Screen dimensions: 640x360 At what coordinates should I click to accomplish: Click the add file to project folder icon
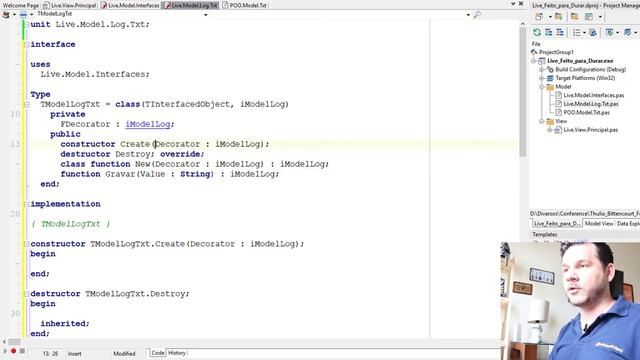pos(558,17)
